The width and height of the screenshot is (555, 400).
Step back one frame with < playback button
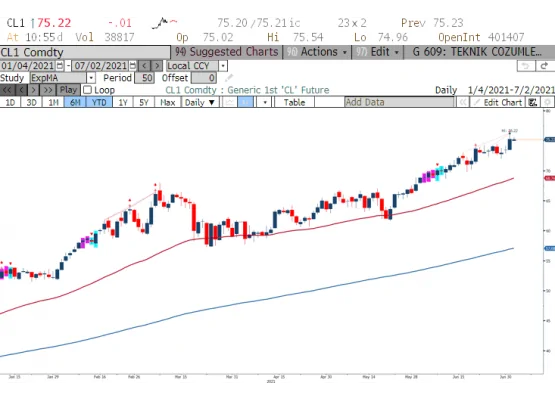click(x=21, y=90)
